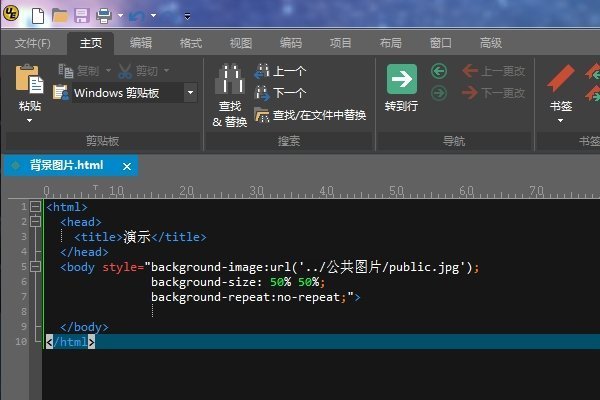Click the Print icon in quick access toolbar

[104, 16]
